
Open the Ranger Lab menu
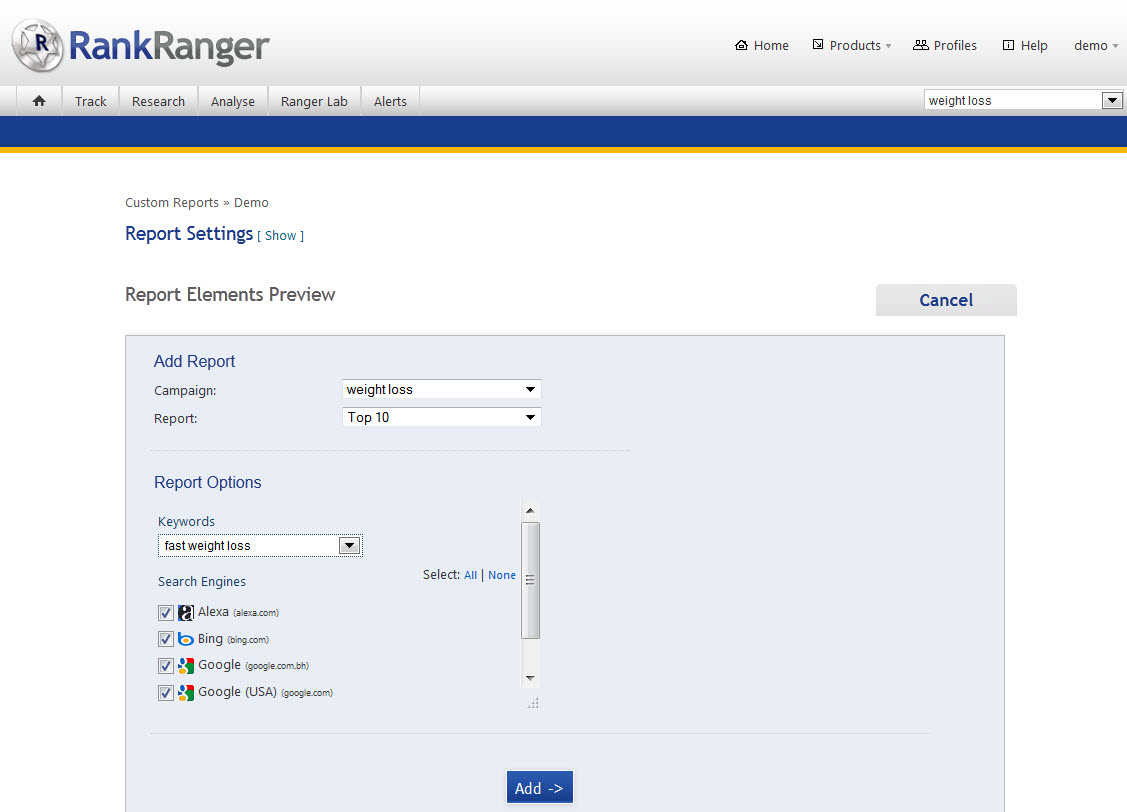click(x=314, y=101)
